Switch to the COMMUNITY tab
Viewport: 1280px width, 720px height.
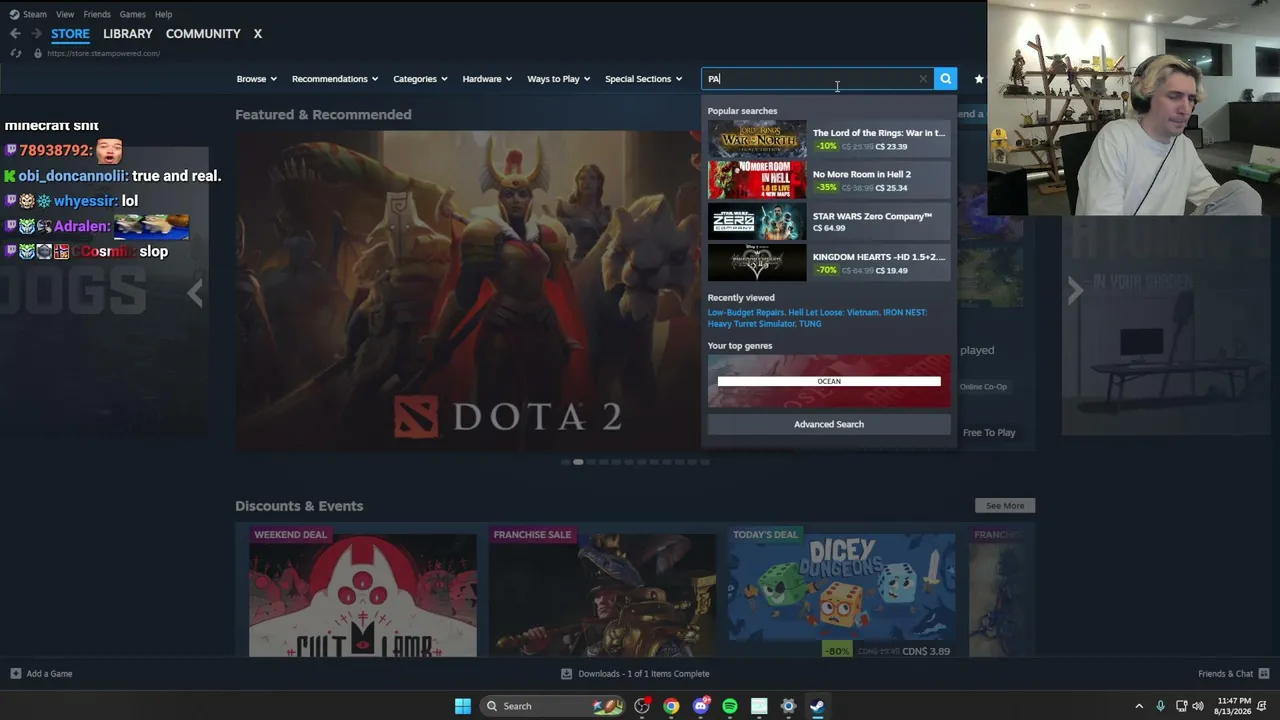coord(203,34)
